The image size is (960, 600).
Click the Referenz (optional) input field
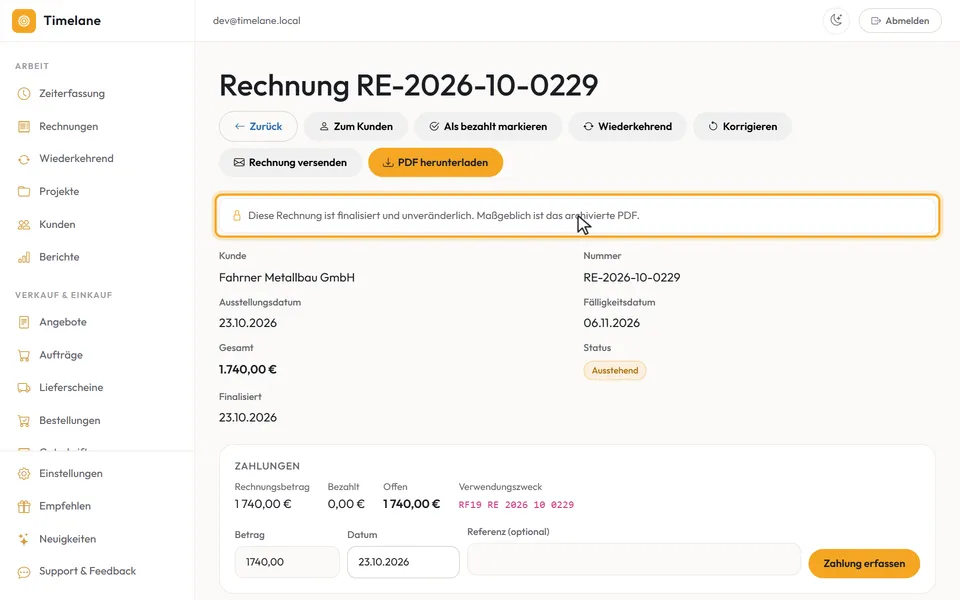(x=634, y=559)
